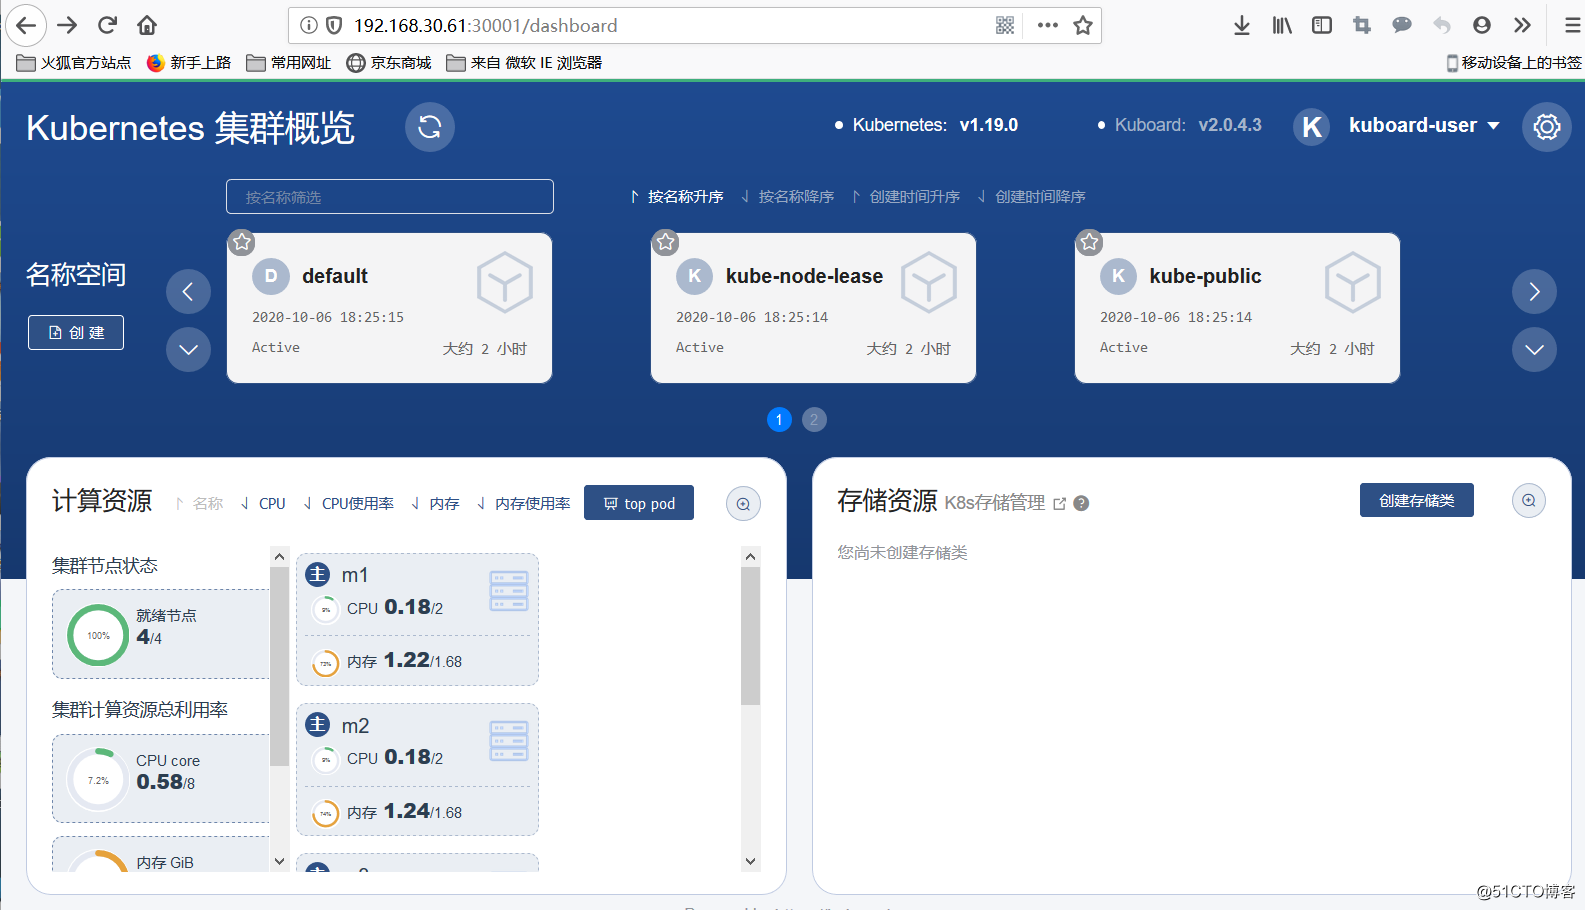Click the namespace name filter field
This screenshot has height=910, width=1585.
(390, 197)
